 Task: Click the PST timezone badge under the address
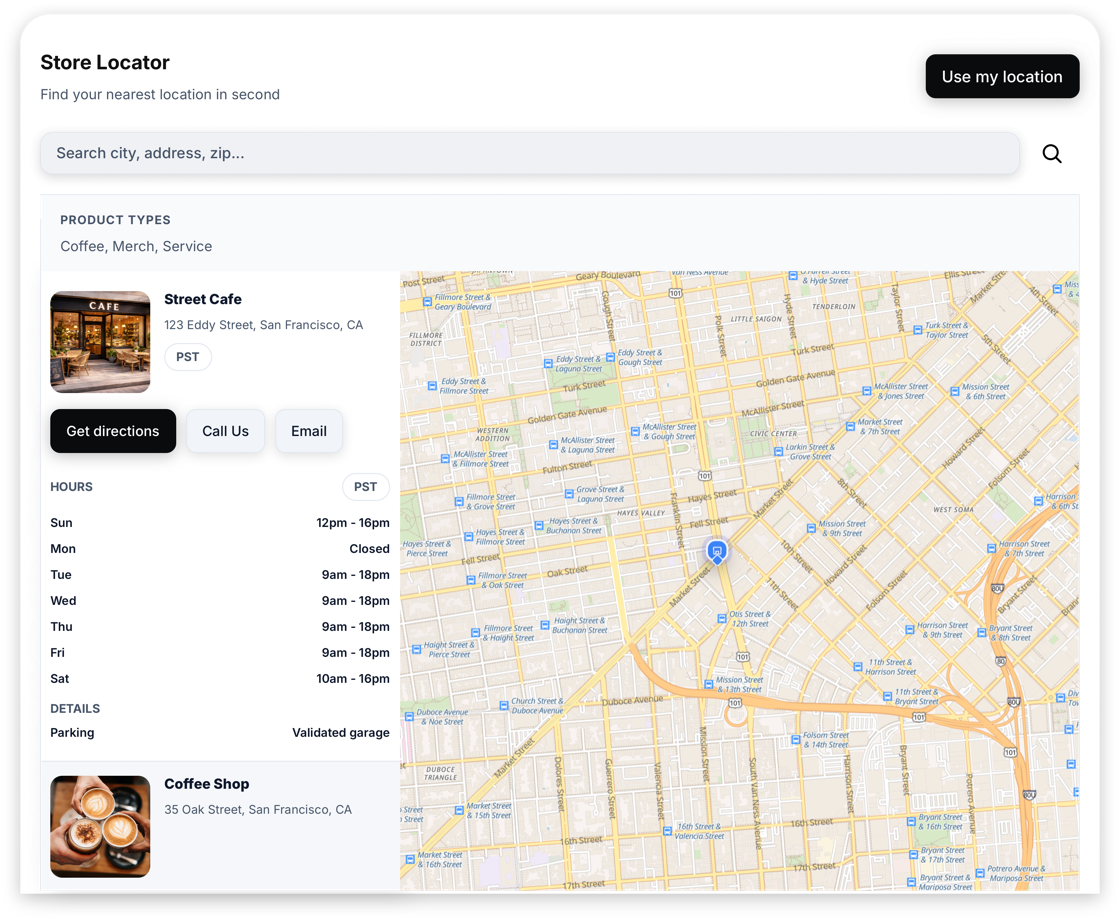click(x=188, y=357)
